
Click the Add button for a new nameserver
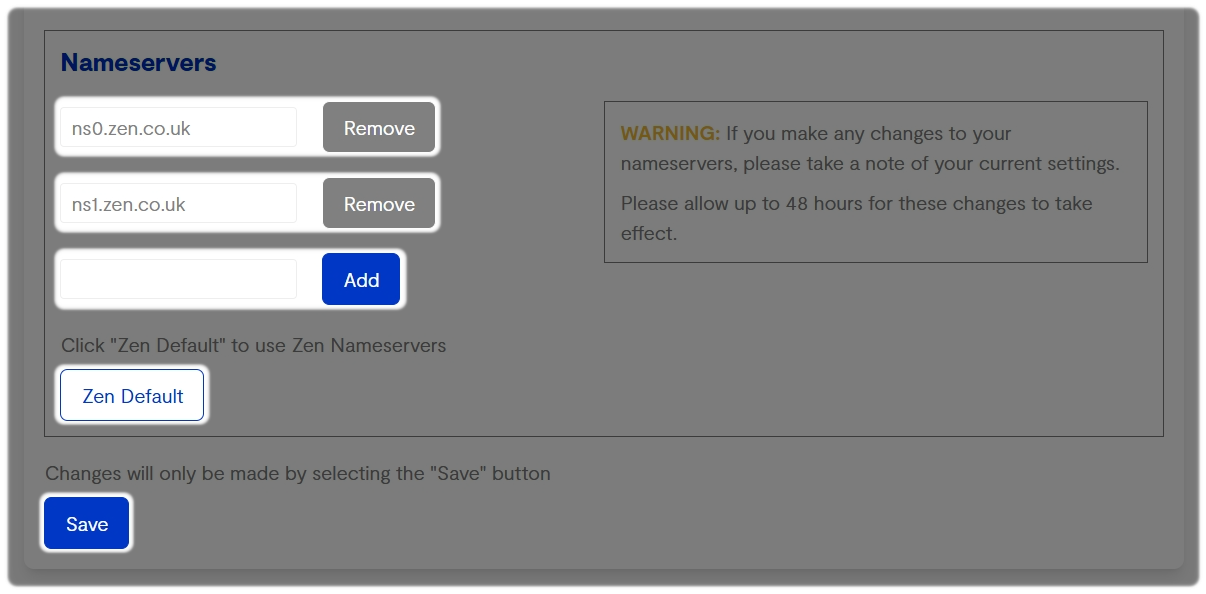tap(360, 279)
